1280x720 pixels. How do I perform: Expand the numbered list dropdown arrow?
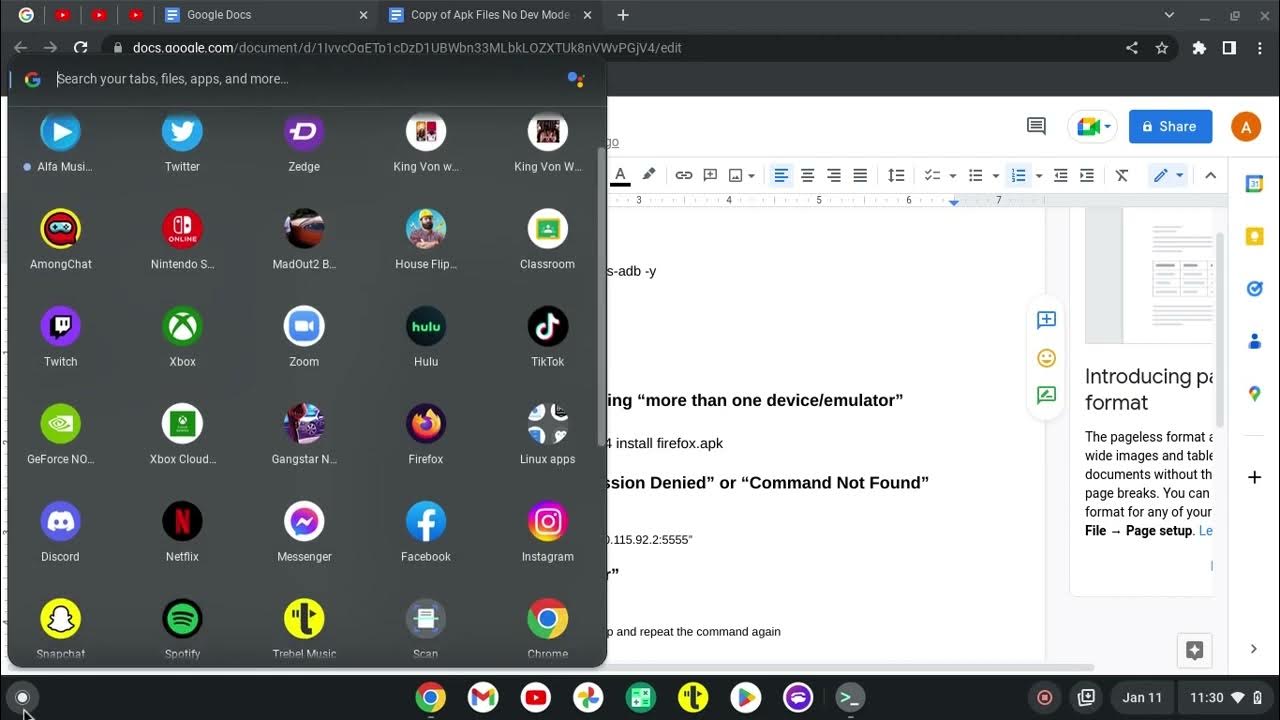point(1039,176)
